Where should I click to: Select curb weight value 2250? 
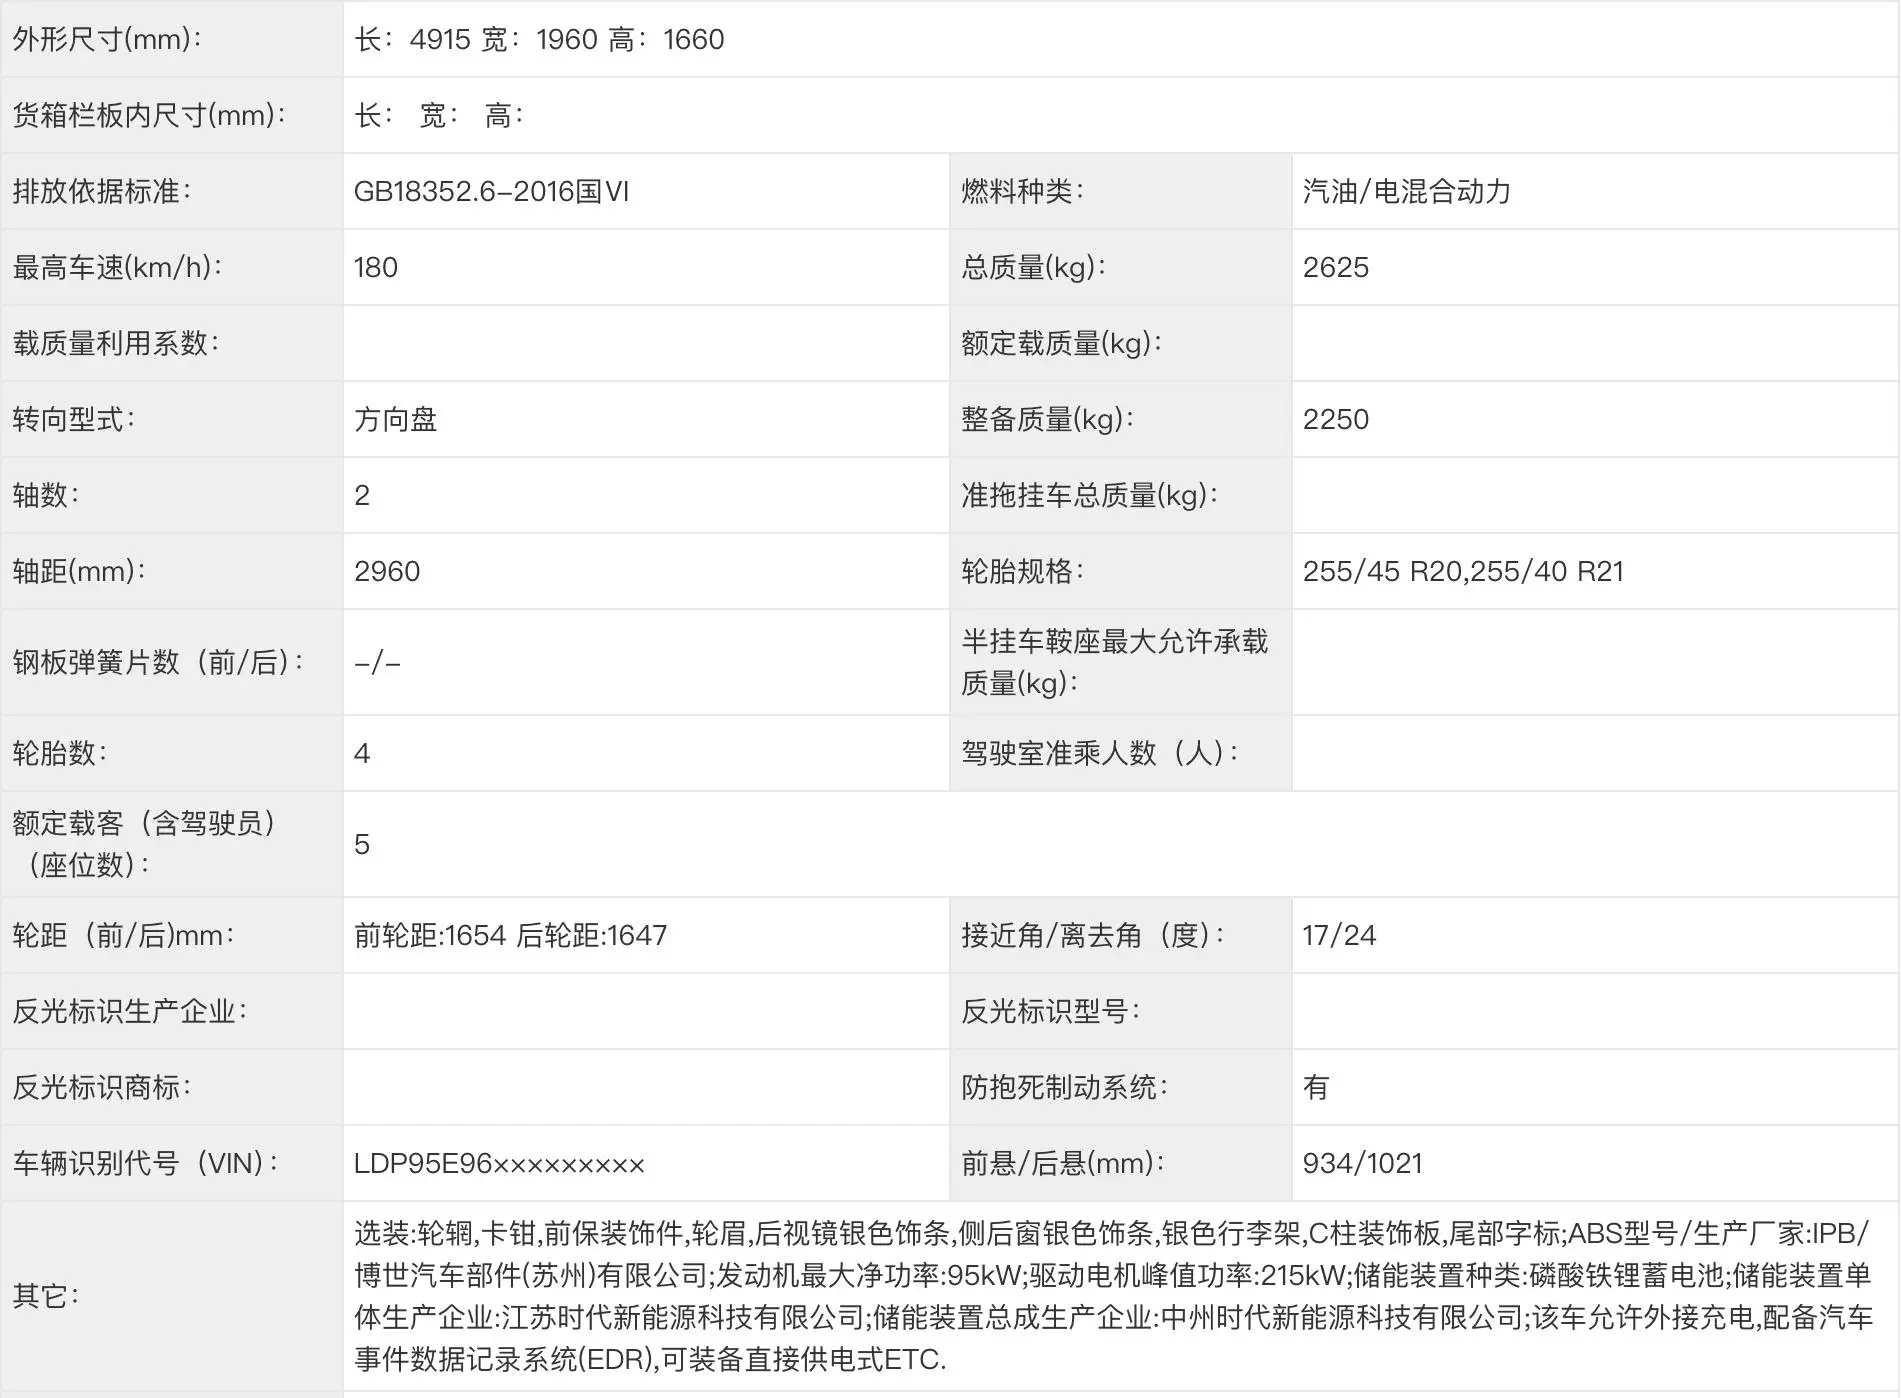pyautogui.click(x=1336, y=419)
